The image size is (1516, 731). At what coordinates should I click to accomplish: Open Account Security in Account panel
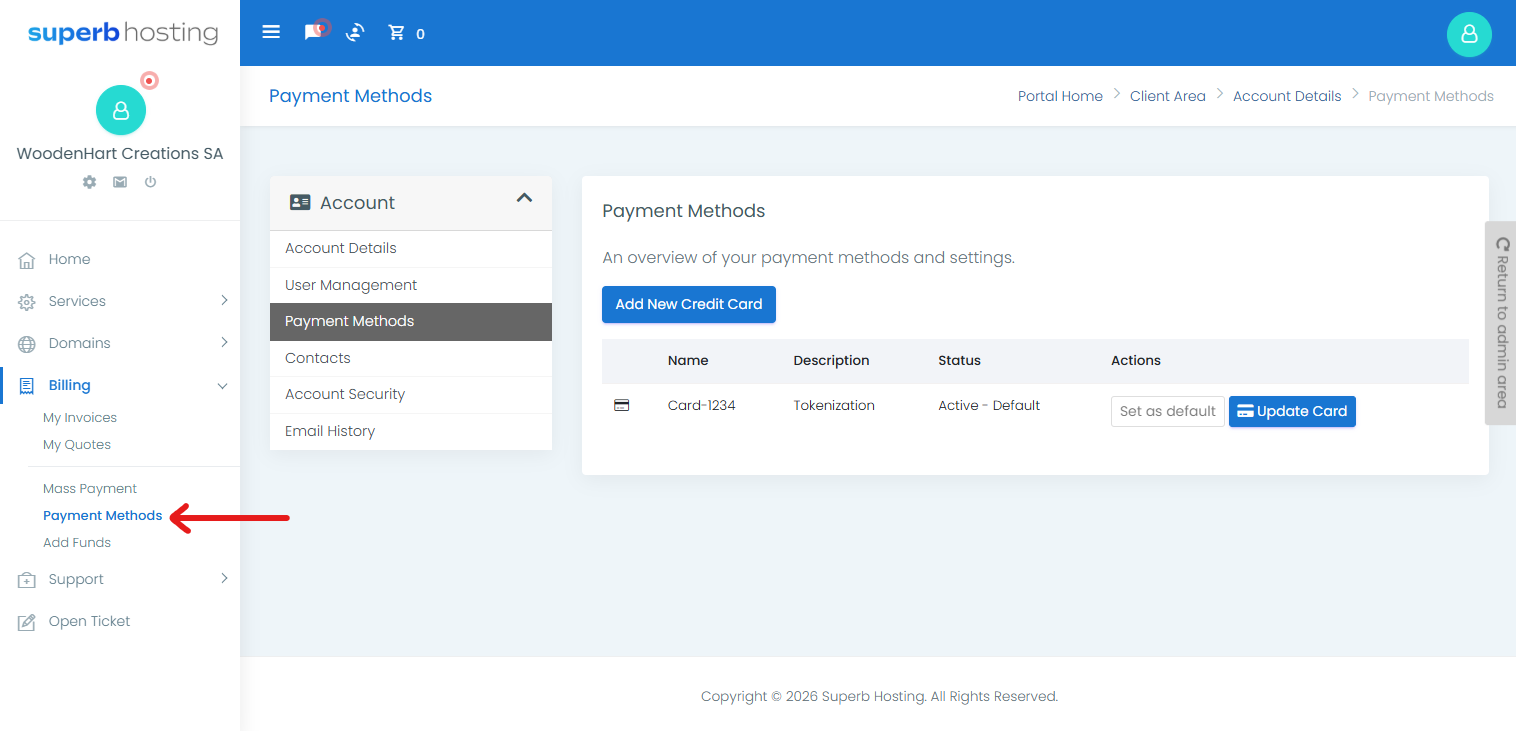(411, 394)
